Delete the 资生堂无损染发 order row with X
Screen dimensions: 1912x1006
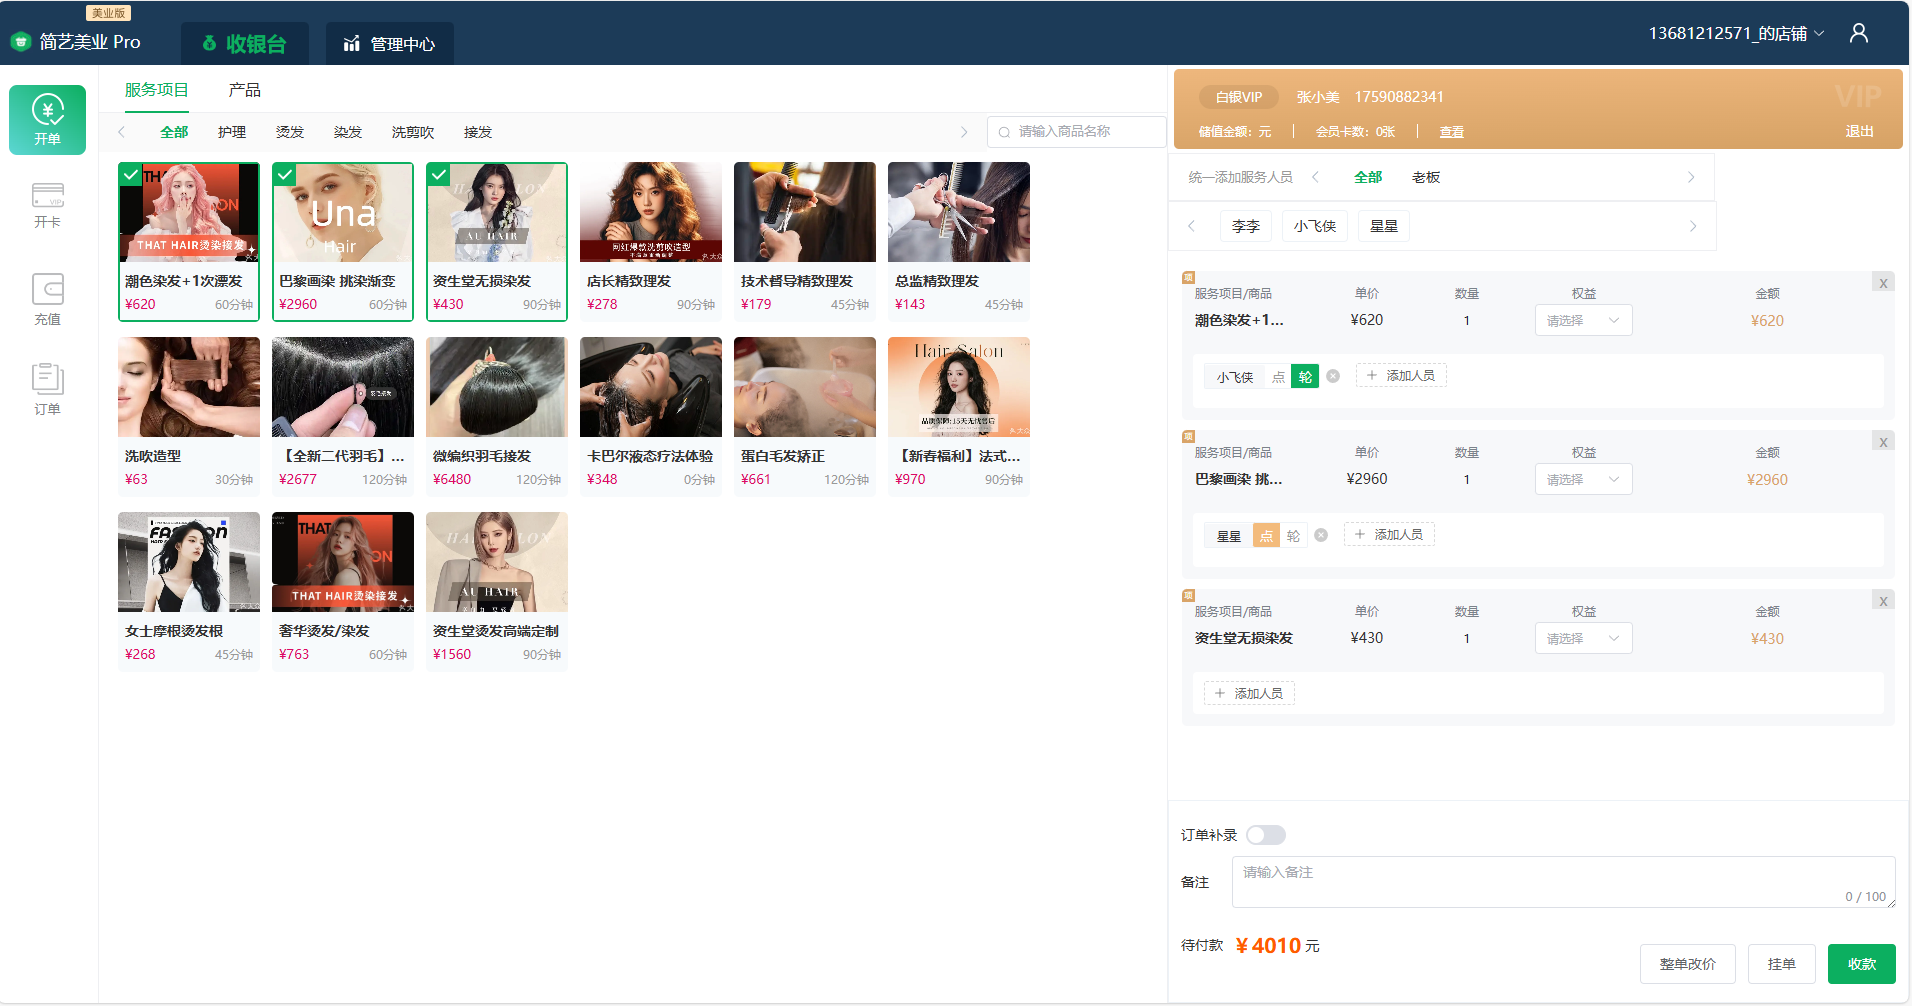pyautogui.click(x=1882, y=601)
